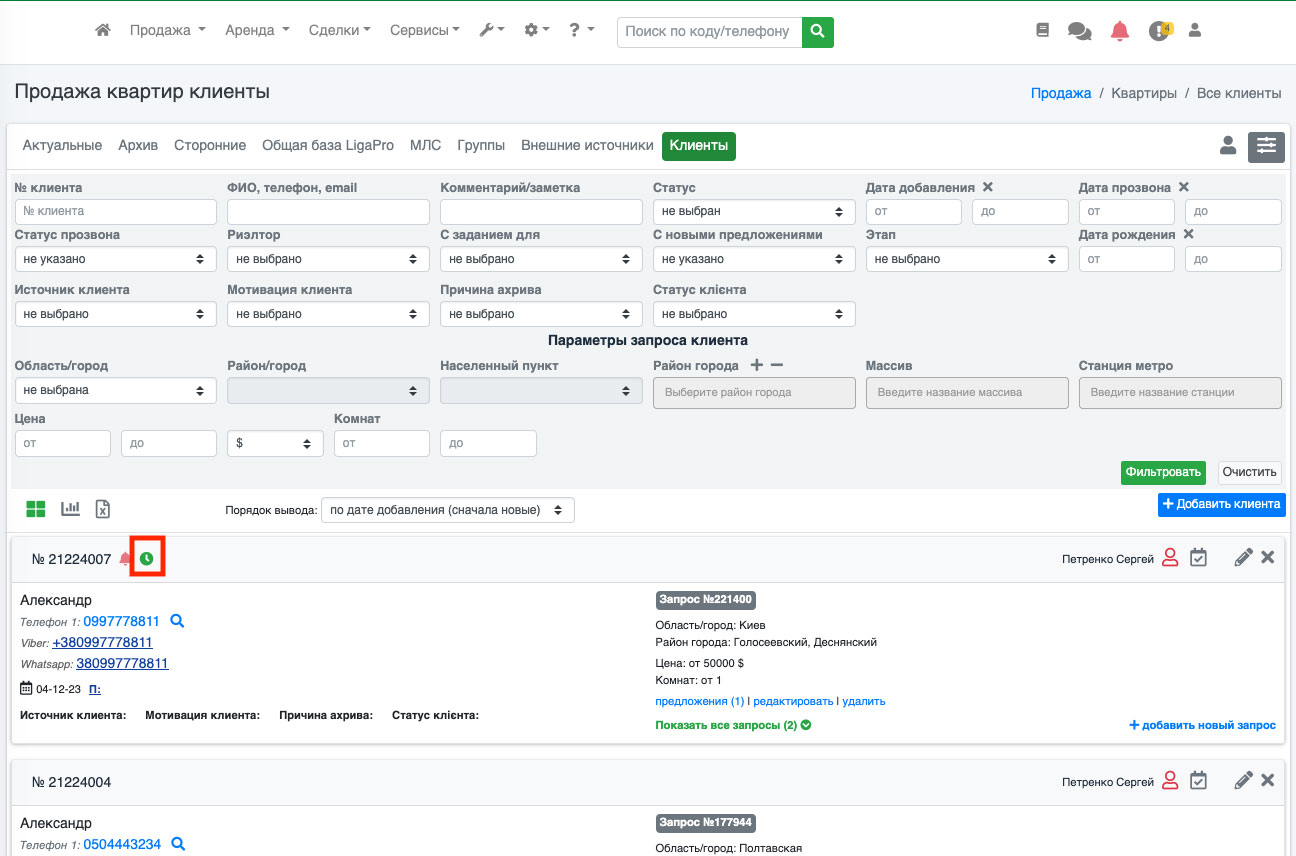Expand Показать все запросы (2)
Image resolution: width=1296 pixels, height=856 pixels.
point(732,725)
